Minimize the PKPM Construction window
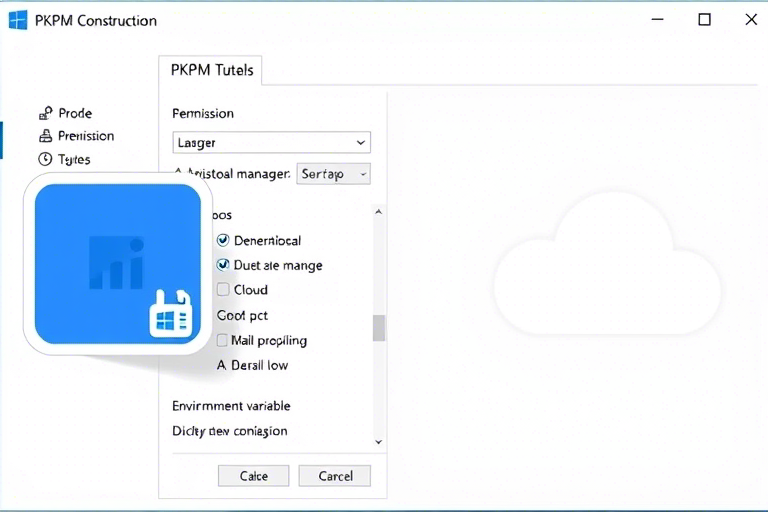Viewport: 768px width, 512px height. (657, 20)
